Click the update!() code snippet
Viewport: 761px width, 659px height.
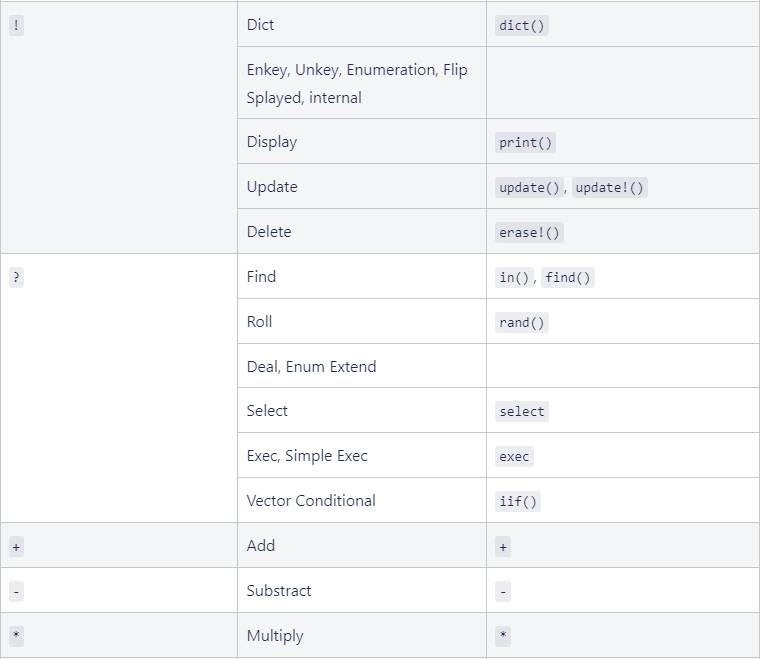610,188
